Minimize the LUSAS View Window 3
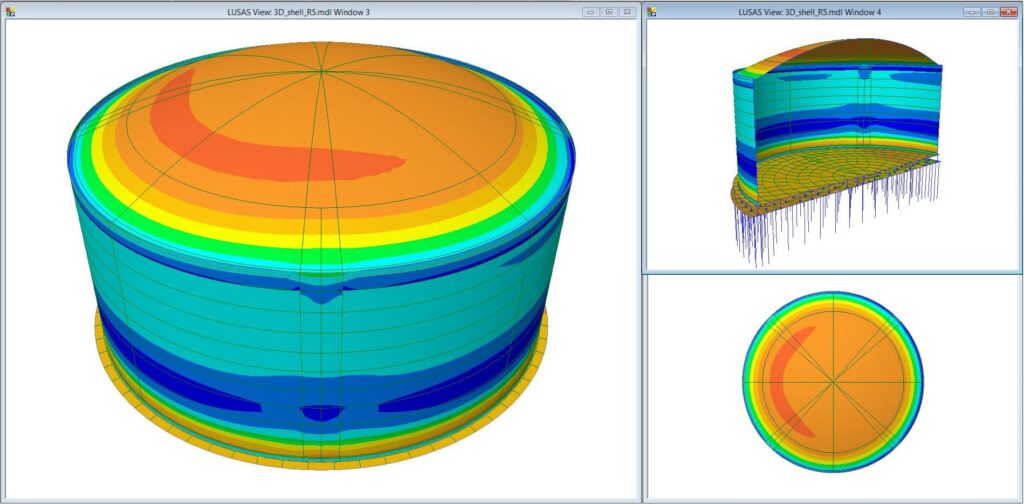The width and height of the screenshot is (1024, 504). point(590,12)
